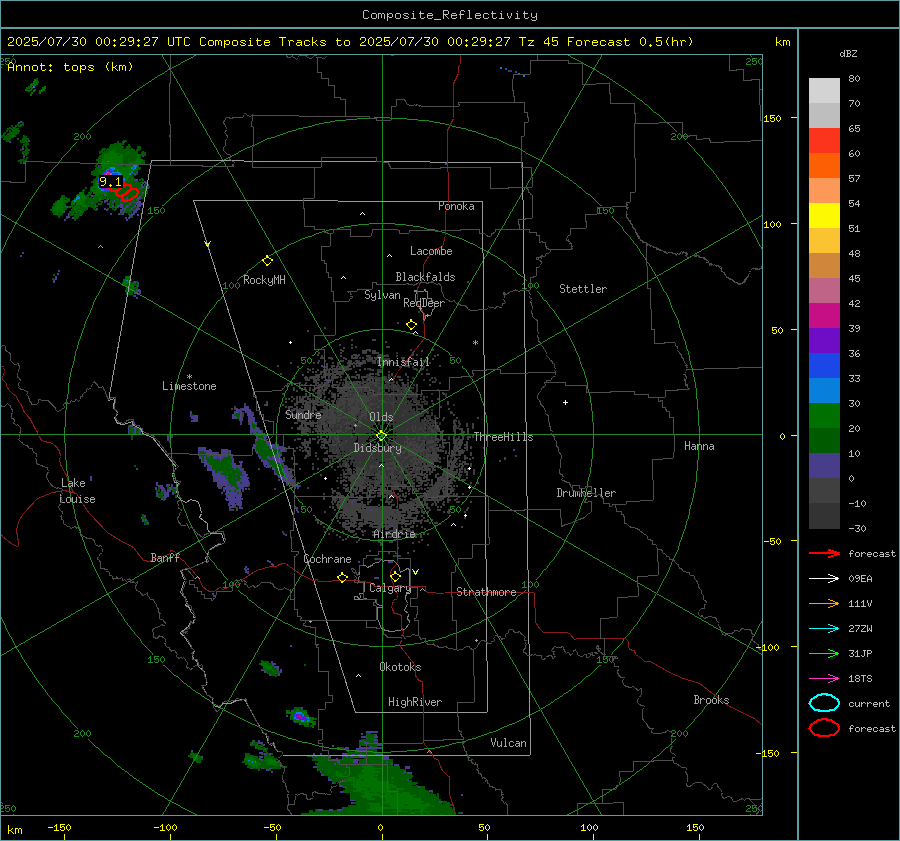This screenshot has width=900, height=841.
Task: Click the Vulcan city label
Action: point(509,743)
